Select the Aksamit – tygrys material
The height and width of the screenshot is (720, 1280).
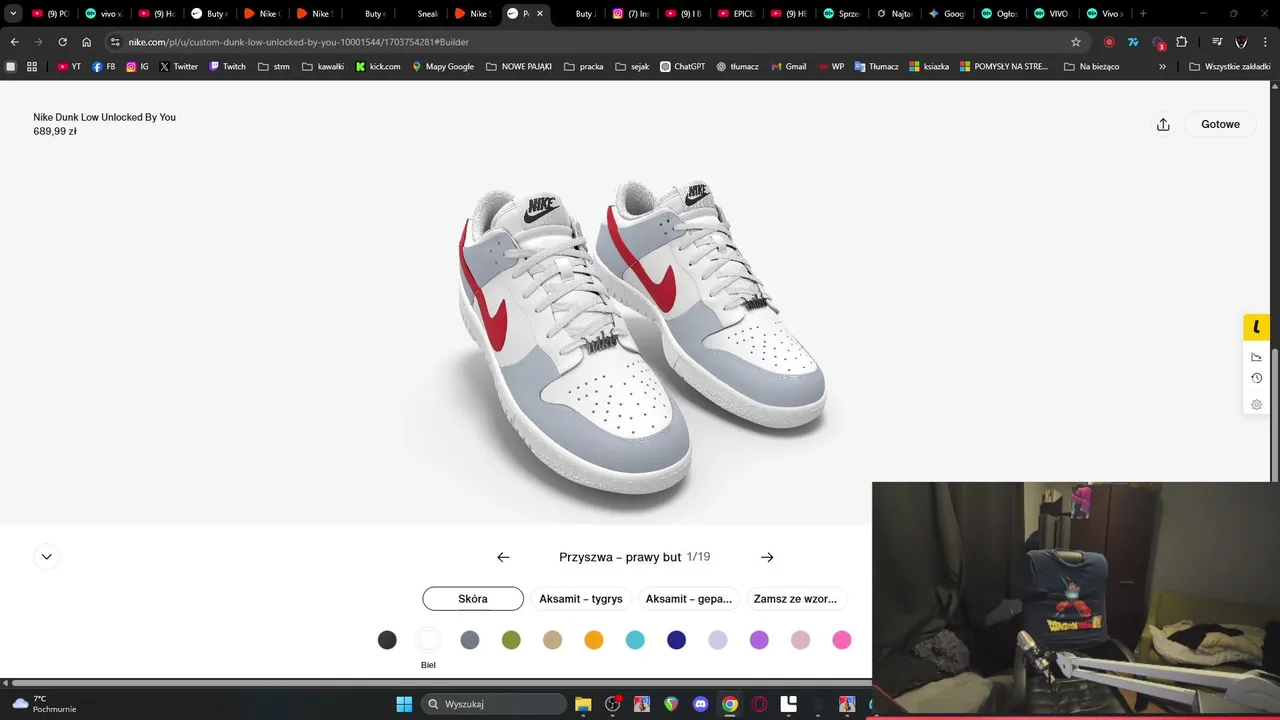click(581, 599)
